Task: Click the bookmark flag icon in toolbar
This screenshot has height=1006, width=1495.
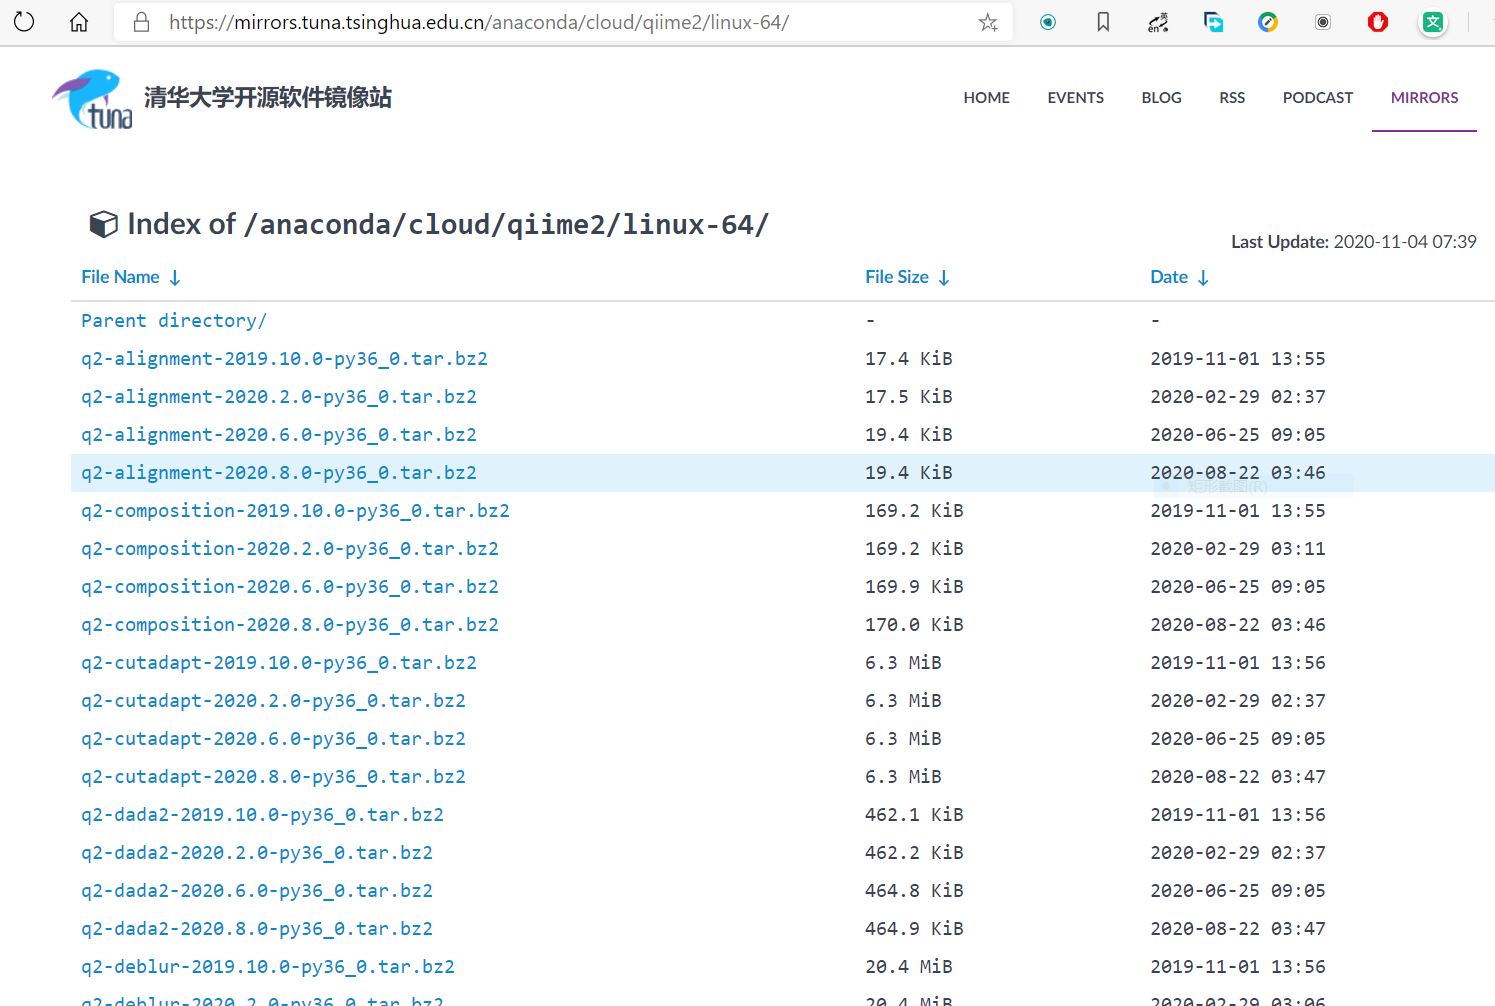Action: 1103,21
